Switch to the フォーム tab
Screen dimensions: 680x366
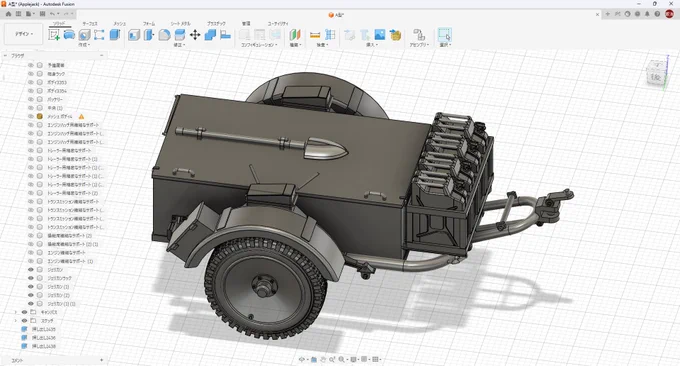point(149,24)
